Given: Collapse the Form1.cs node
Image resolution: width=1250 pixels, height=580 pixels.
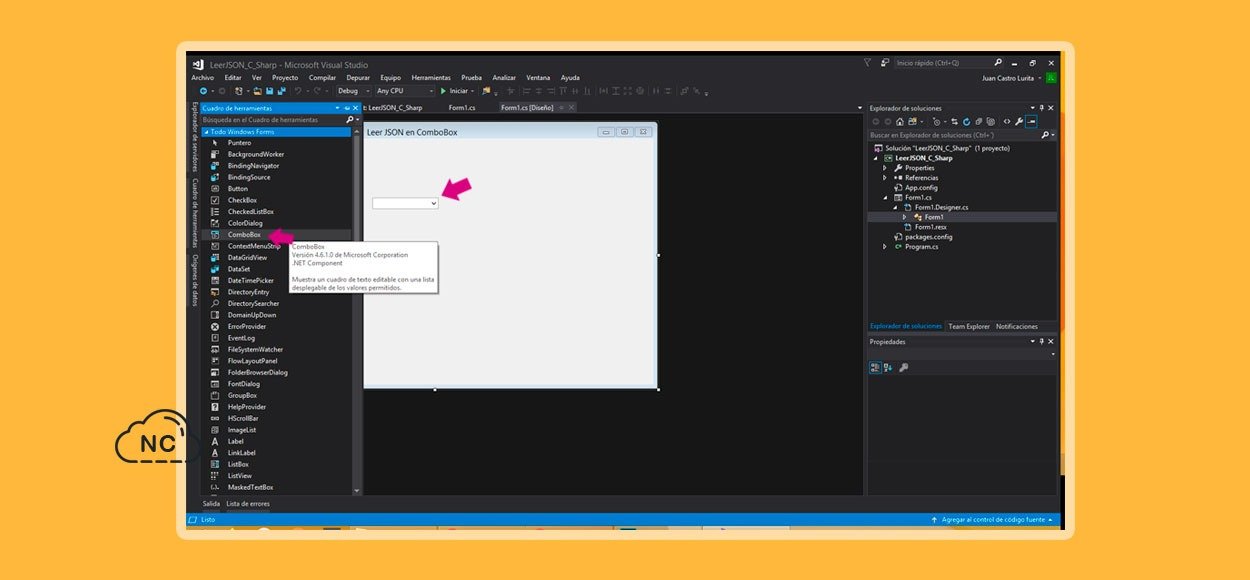Looking at the screenshot, I should (x=885, y=197).
